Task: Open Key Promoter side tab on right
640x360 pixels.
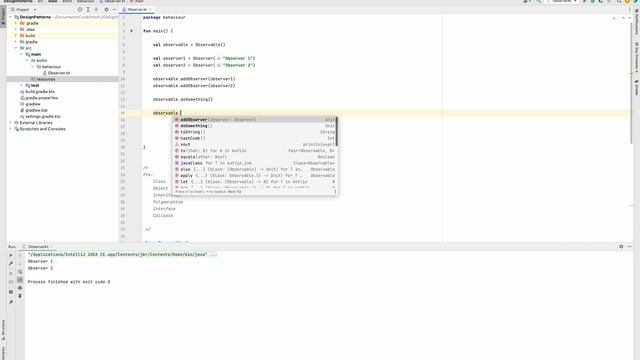Action: pos(636,57)
